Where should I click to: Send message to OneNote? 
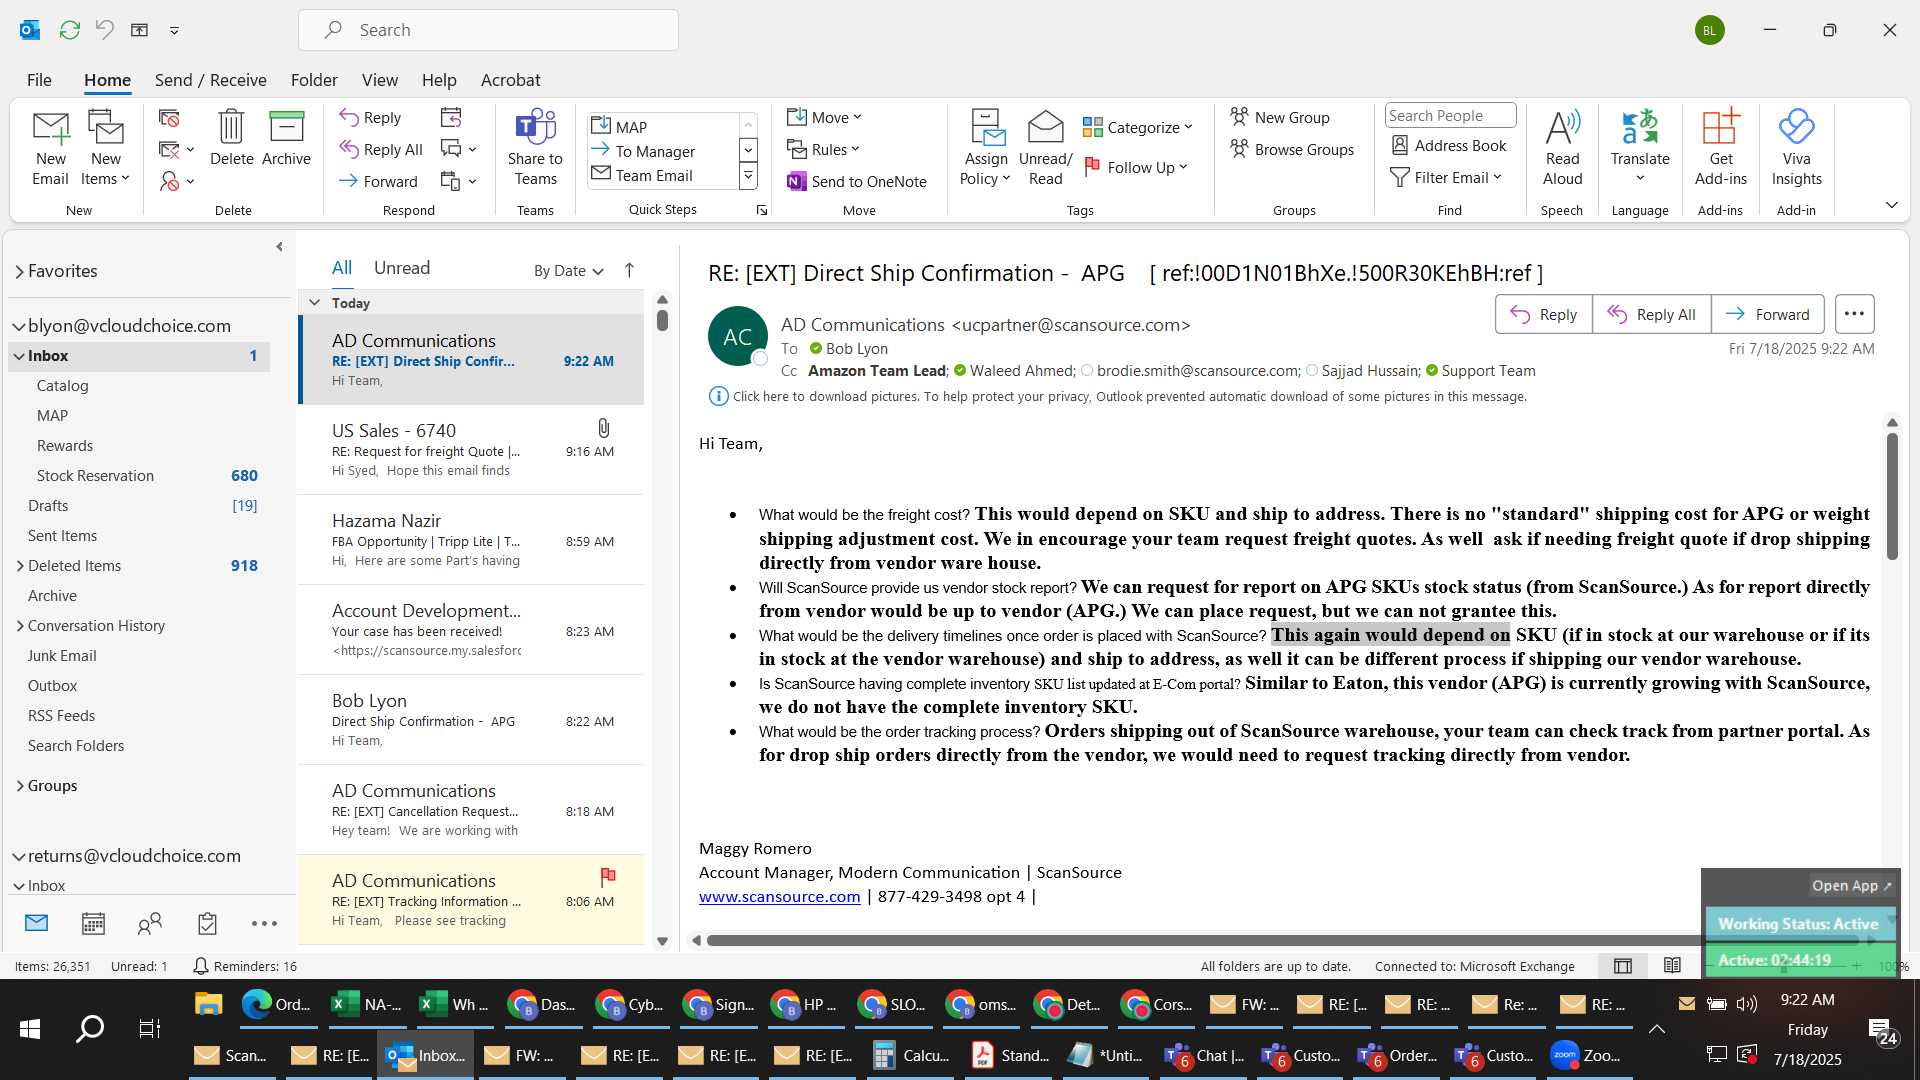point(857,181)
